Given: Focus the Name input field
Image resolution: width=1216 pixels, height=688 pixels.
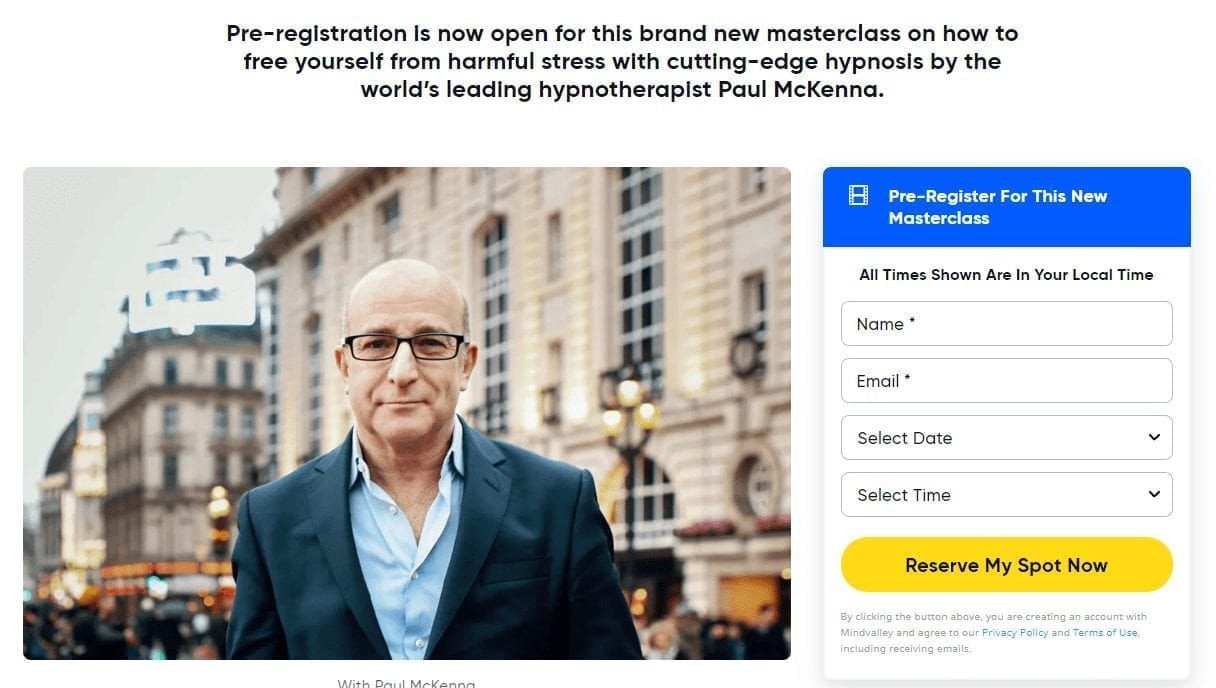Looking at the screenshot, I should click(x=1007, y=324).
